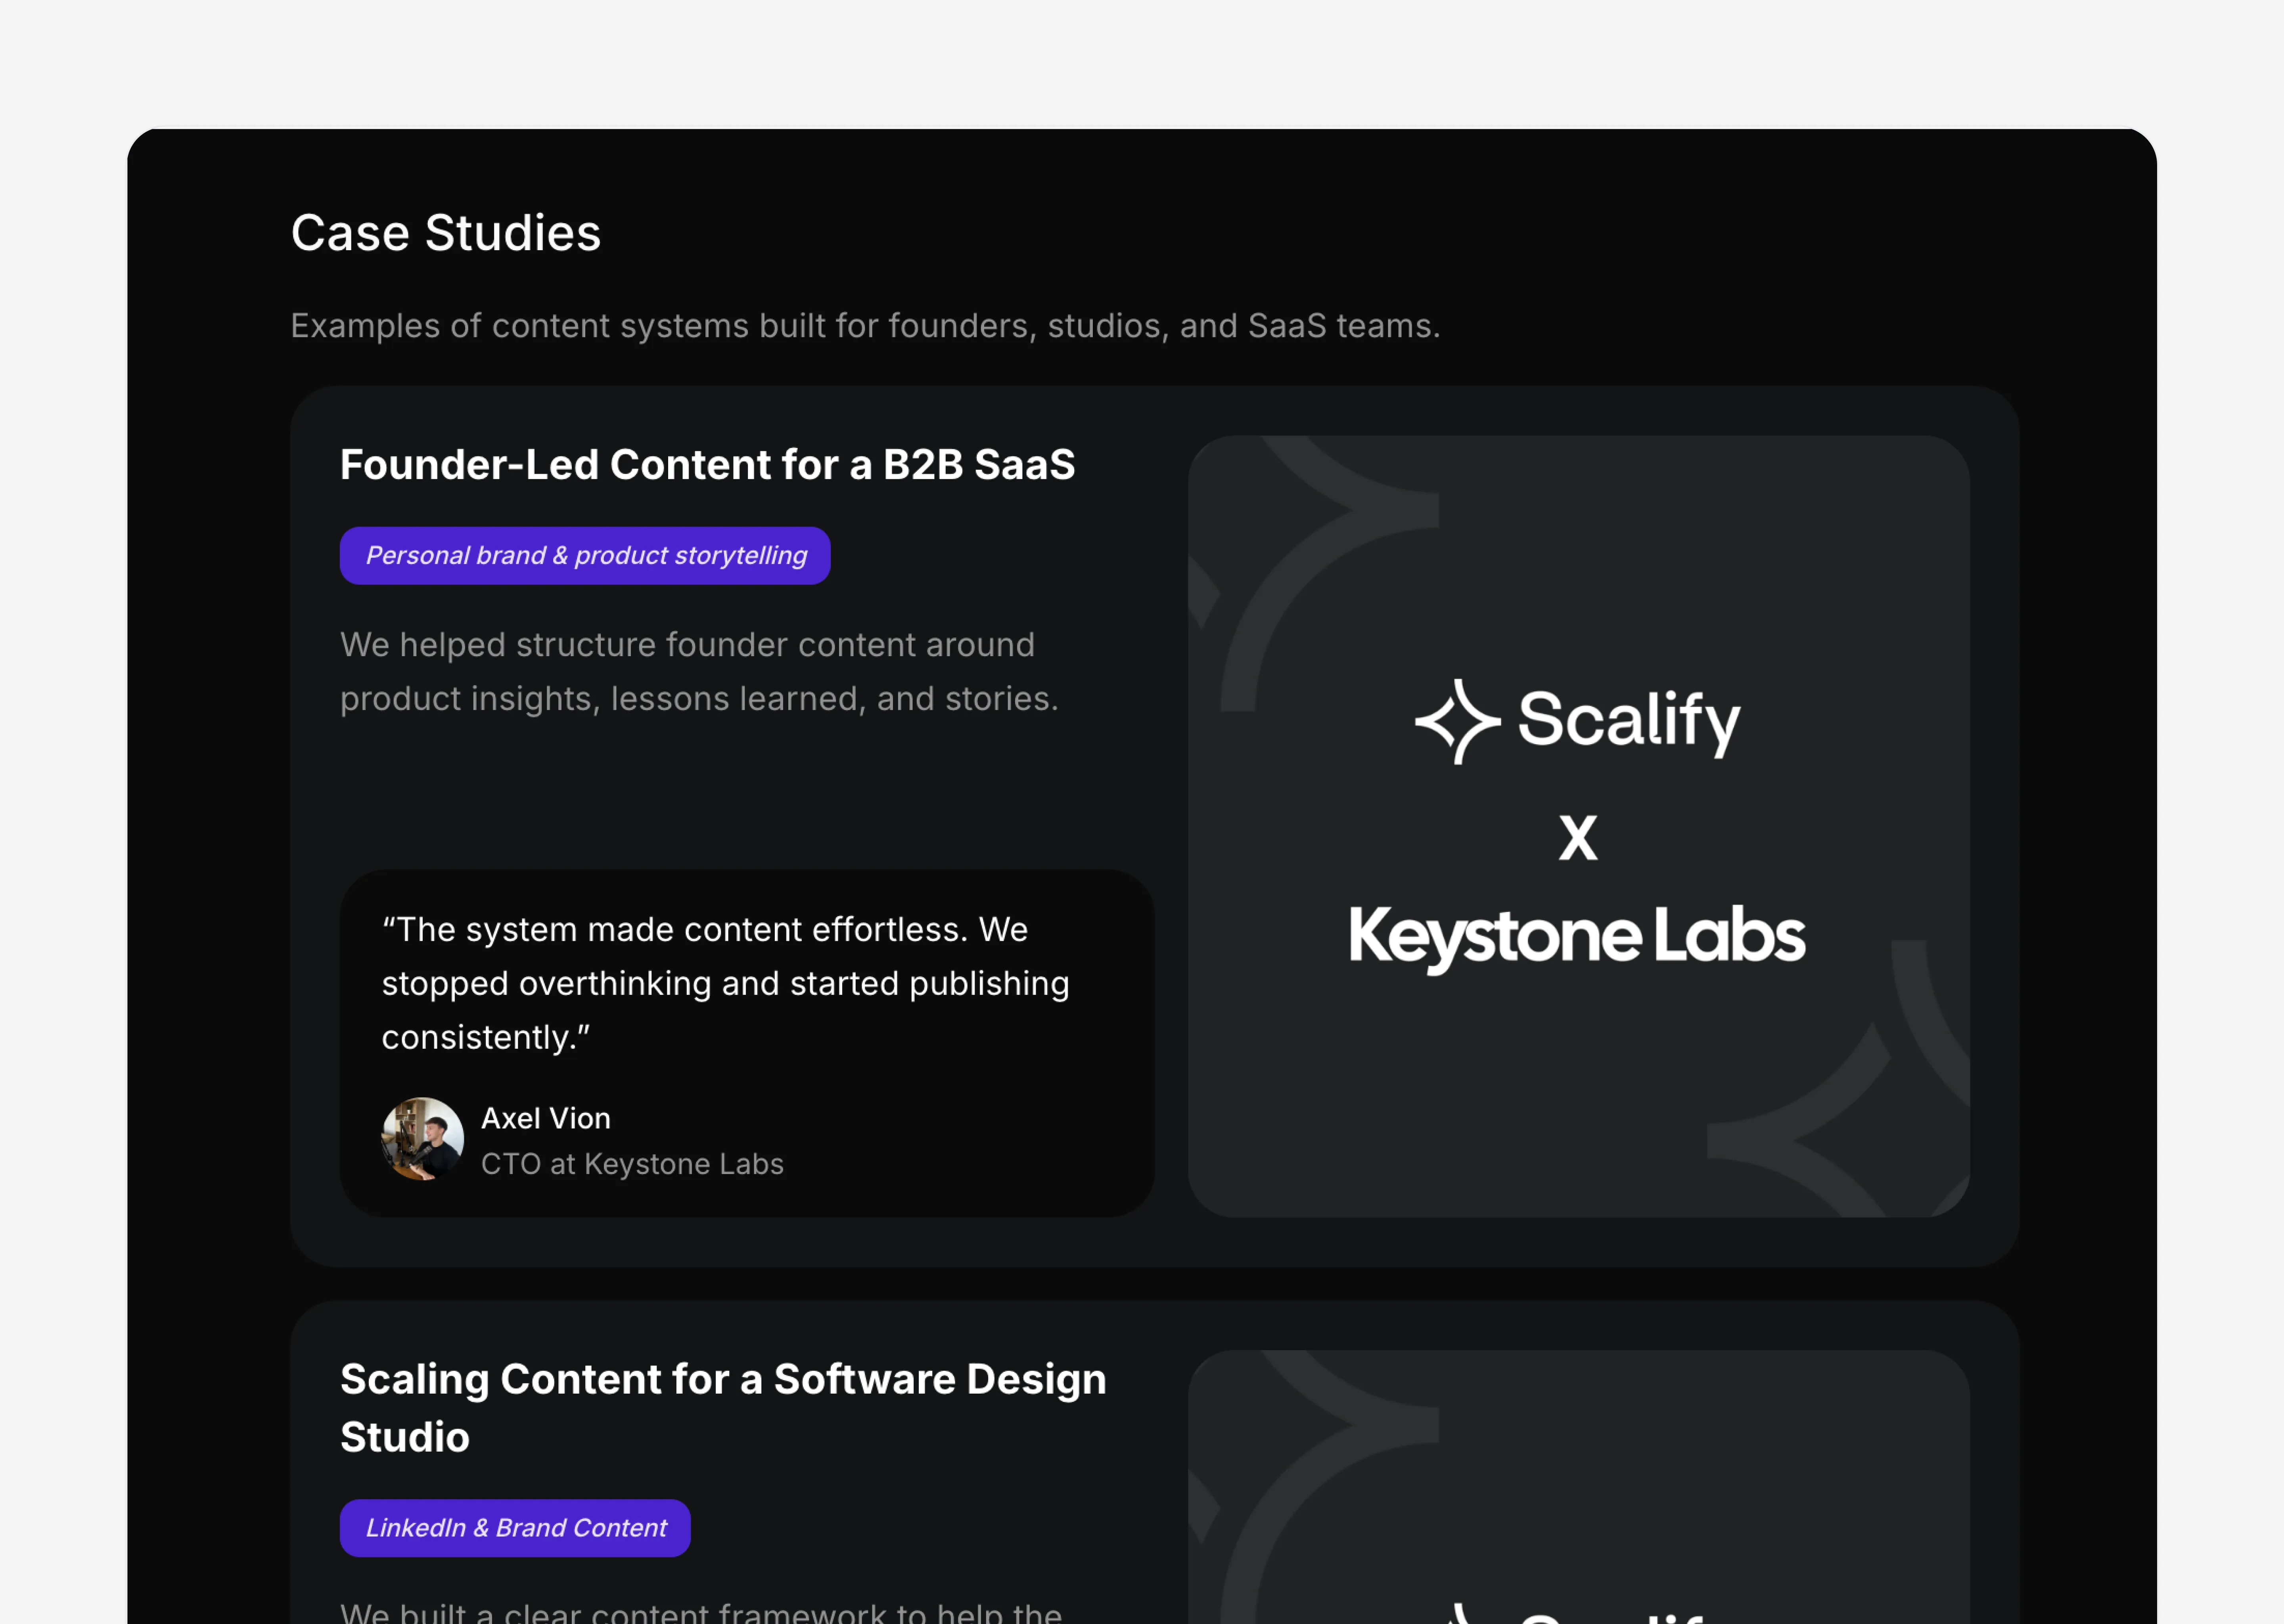2284x1624 pixels.
Task: Click the Personal brand & product storytelling tag
Action: (585, 556)
